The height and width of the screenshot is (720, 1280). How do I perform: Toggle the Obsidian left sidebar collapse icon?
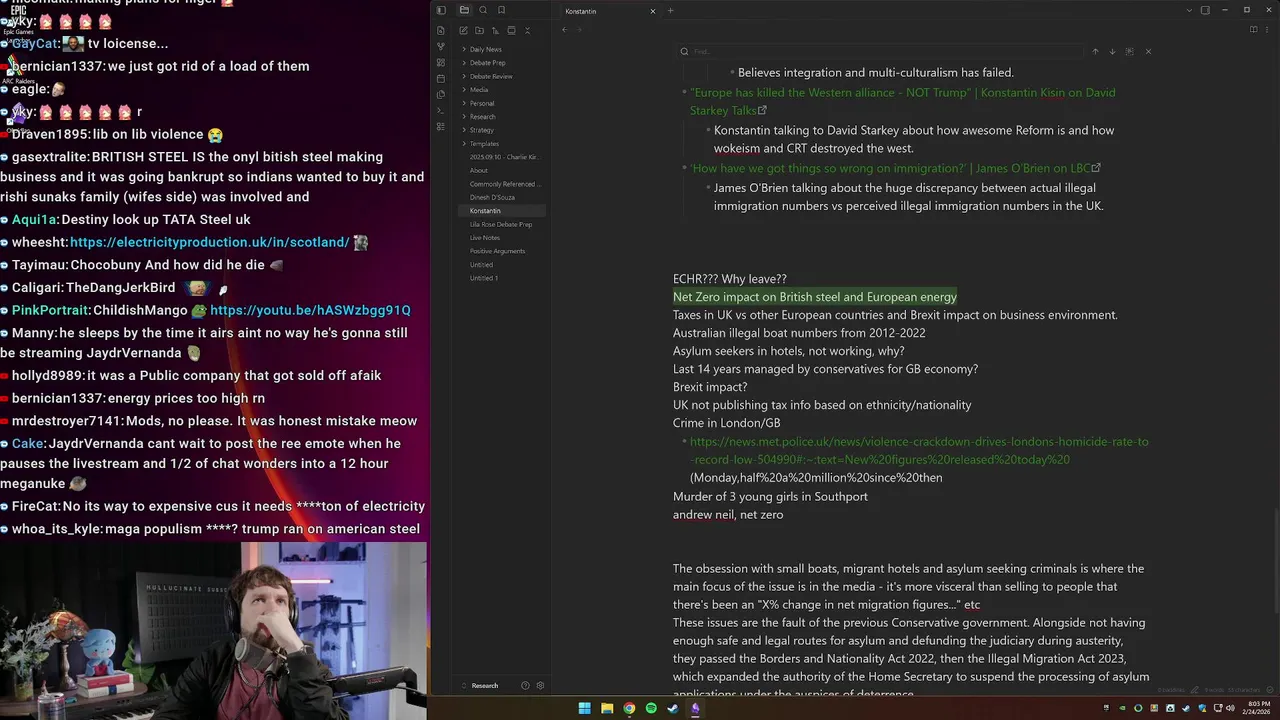tap(441, 10)
